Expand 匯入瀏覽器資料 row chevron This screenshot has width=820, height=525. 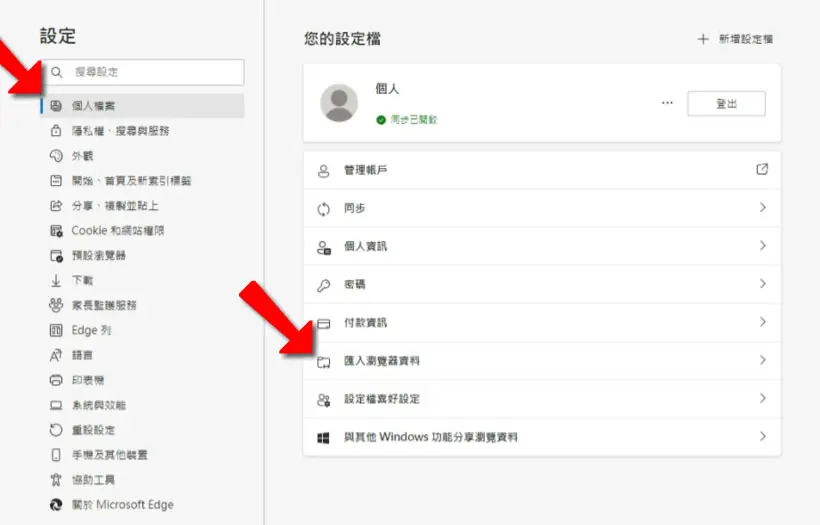[x=763, y=360]
